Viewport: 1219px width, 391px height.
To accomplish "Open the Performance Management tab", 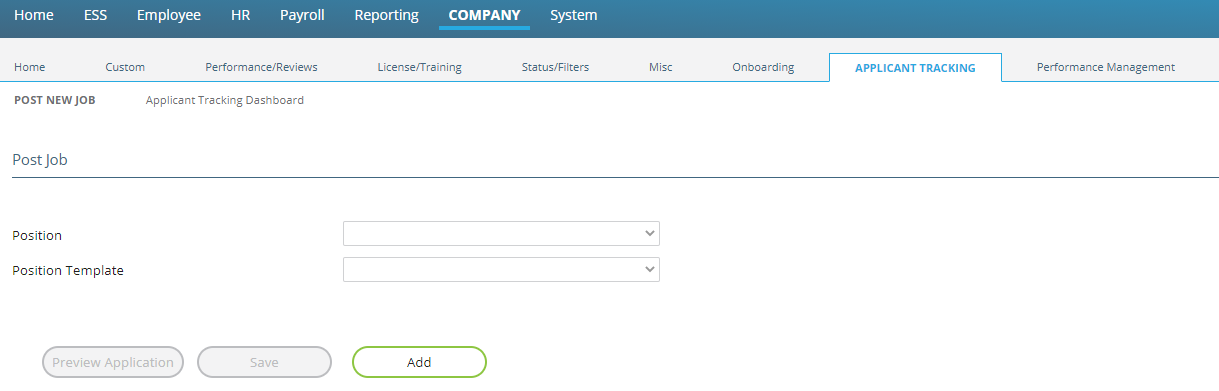I will 1106,67.
